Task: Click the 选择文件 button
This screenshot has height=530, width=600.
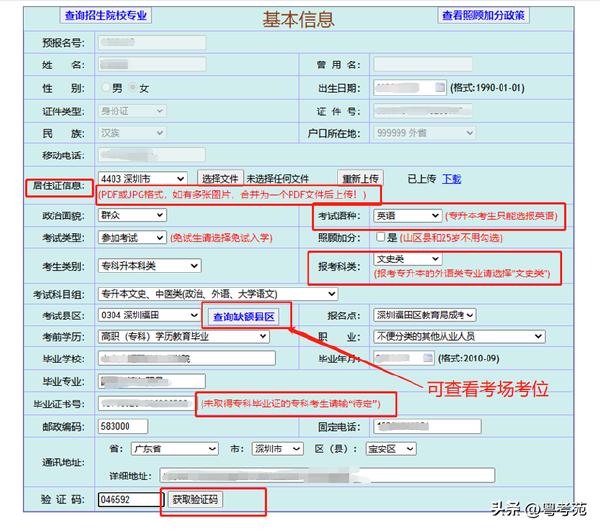Action: click(220, 178)
